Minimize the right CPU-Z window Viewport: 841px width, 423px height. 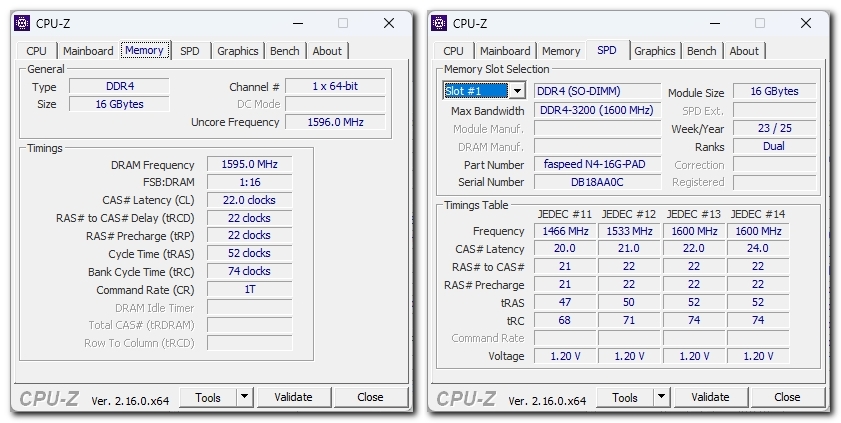coord(715,23)
